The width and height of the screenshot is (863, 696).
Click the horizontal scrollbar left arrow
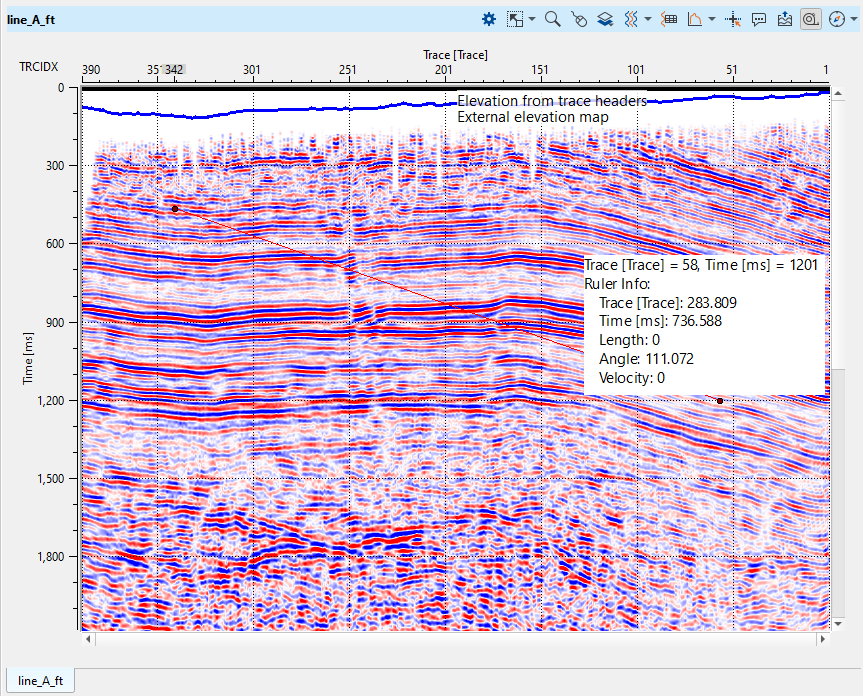click(x=88, y=637)
